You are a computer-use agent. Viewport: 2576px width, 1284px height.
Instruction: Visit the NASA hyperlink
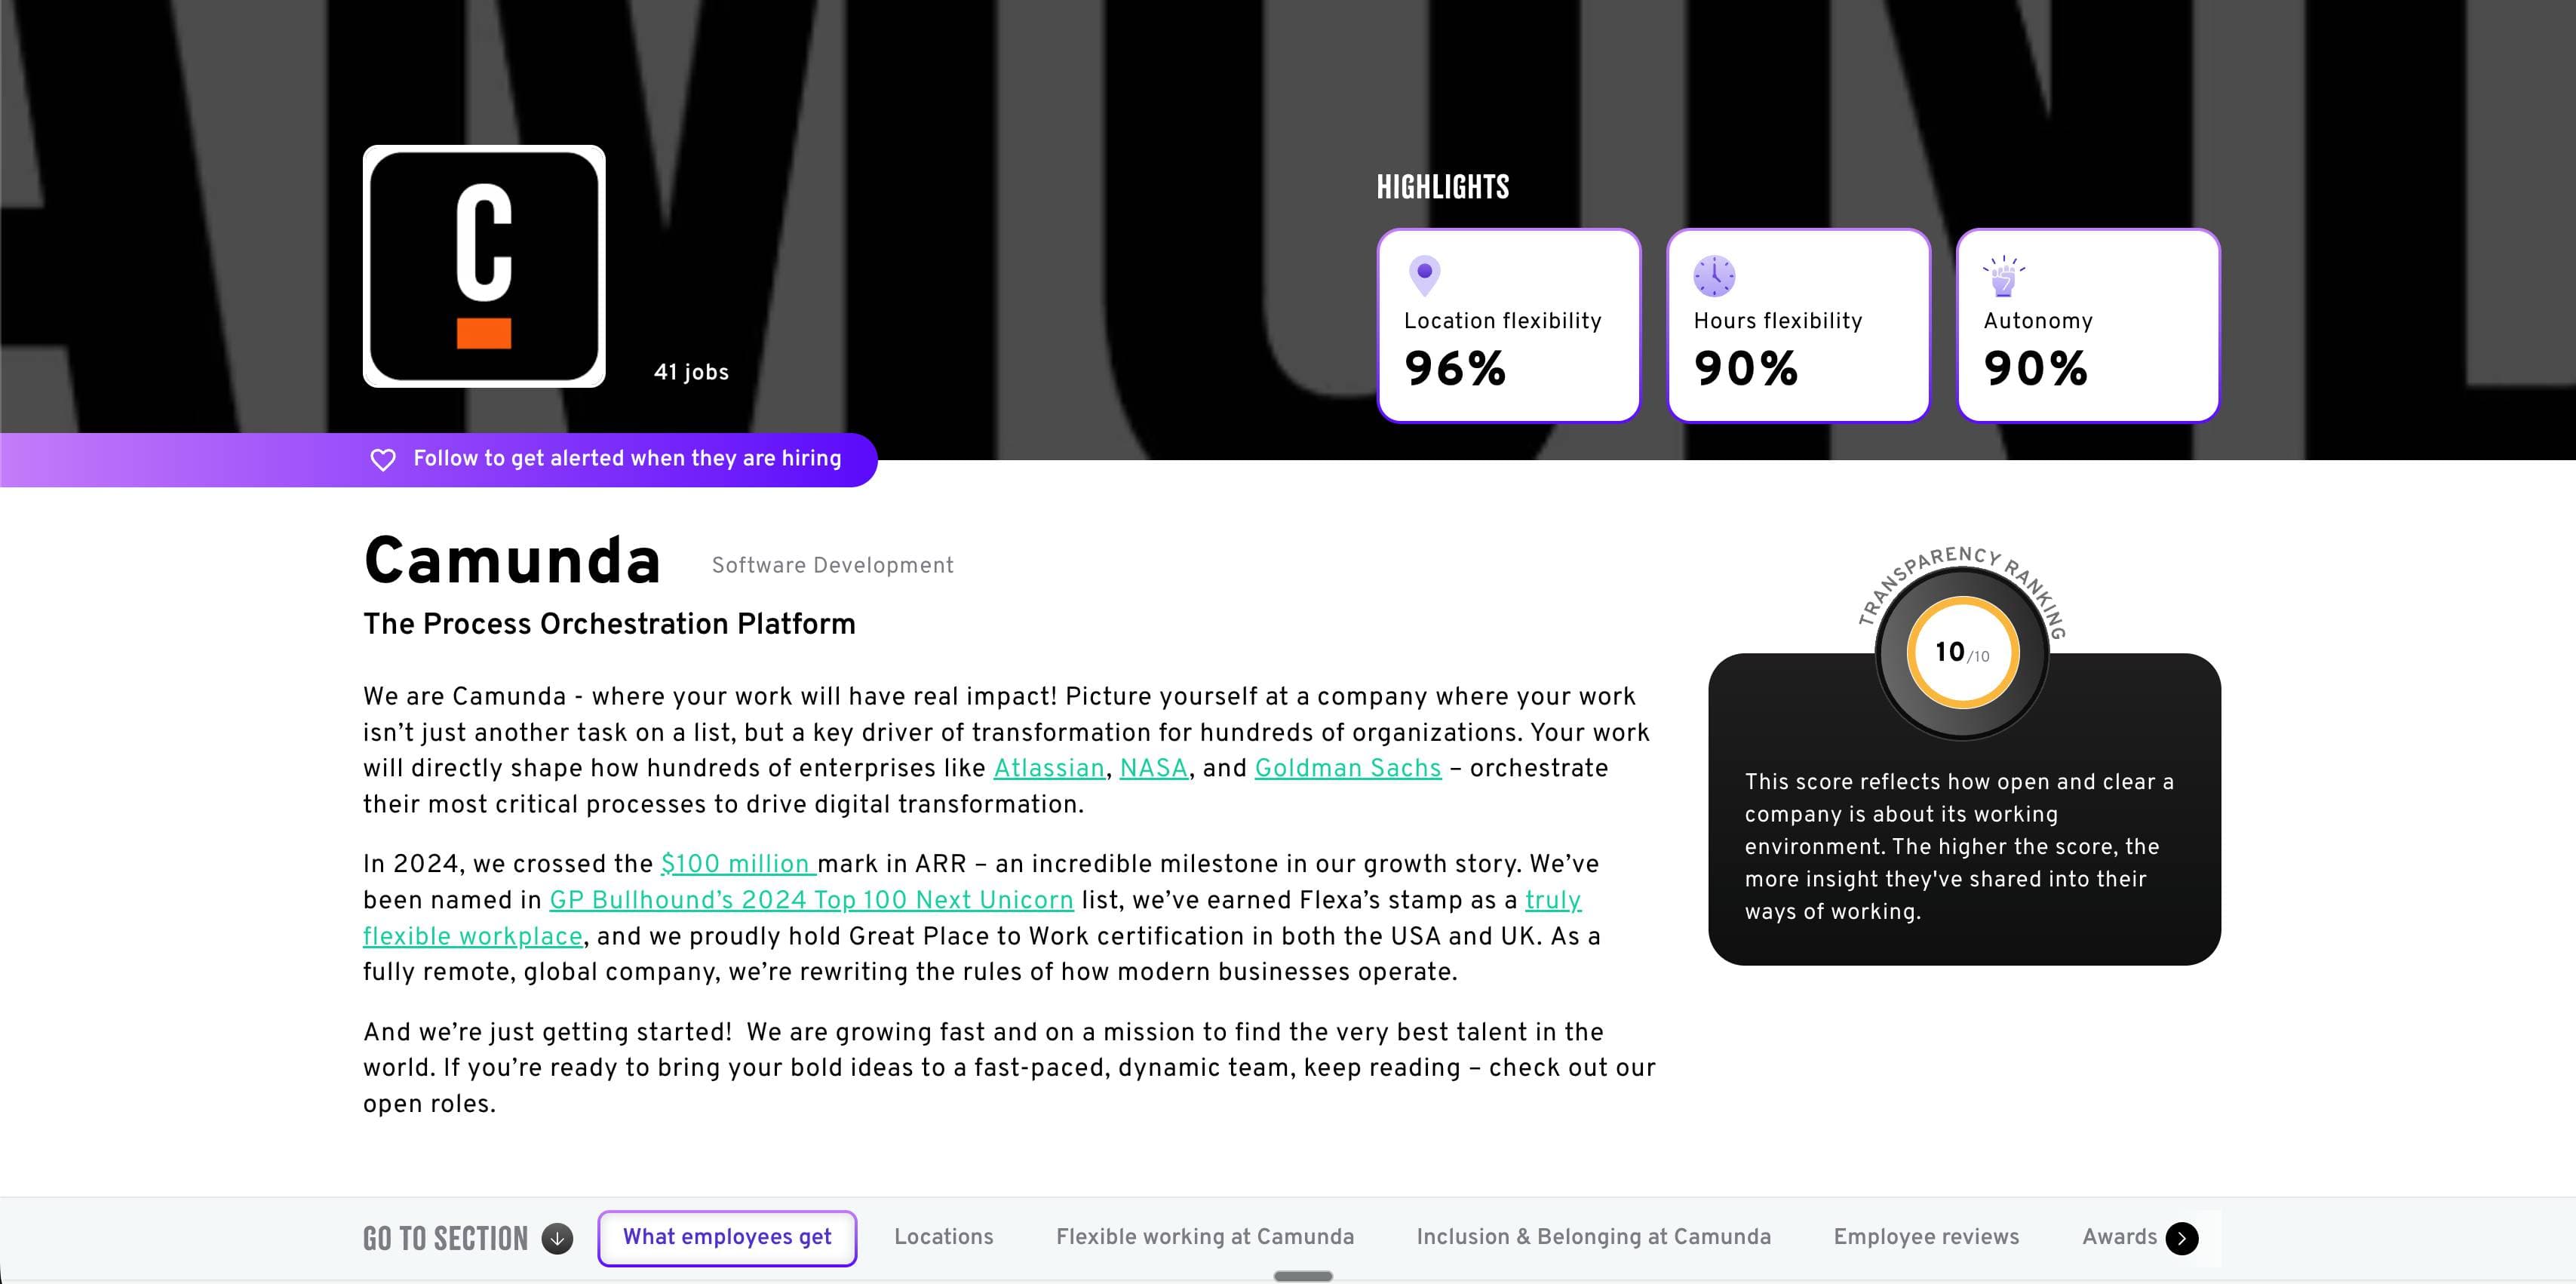tap(1153, 768)
